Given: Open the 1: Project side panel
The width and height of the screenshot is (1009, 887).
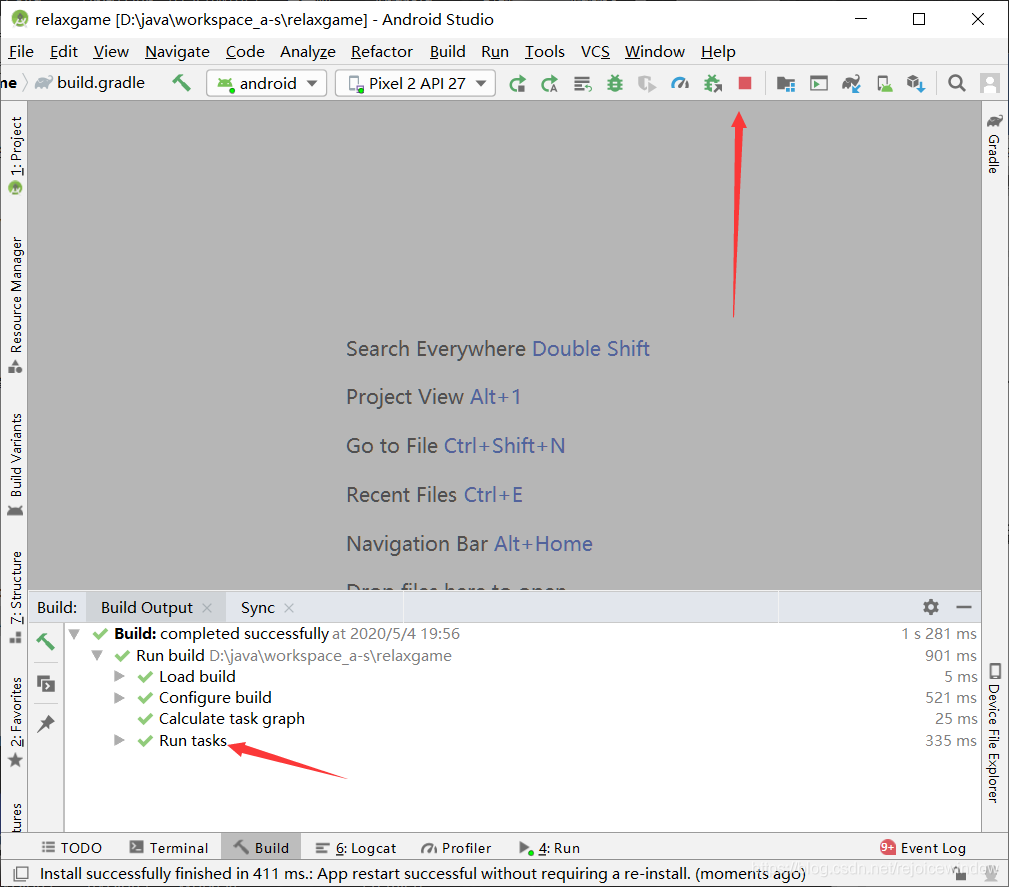Looking at the screenshot, I should pyautogui.click(x=15, y=155).
